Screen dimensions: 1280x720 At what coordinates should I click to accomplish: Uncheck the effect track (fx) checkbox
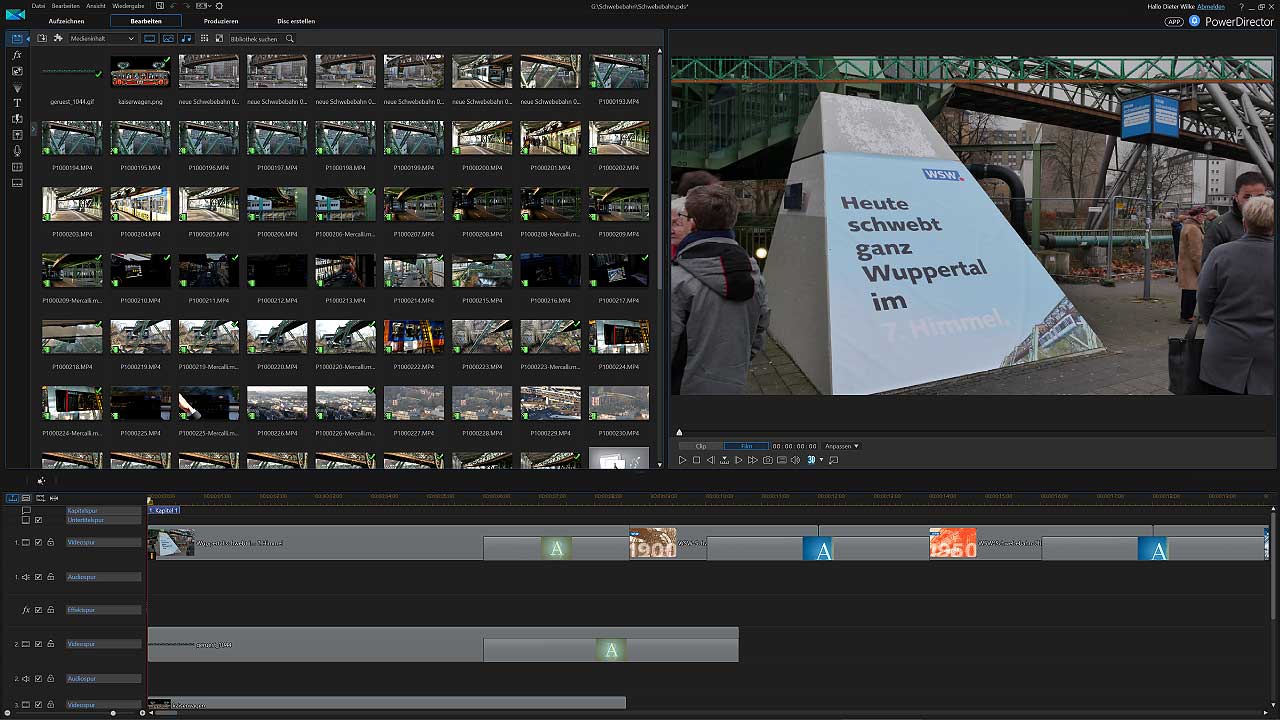[x=38, y=610]
